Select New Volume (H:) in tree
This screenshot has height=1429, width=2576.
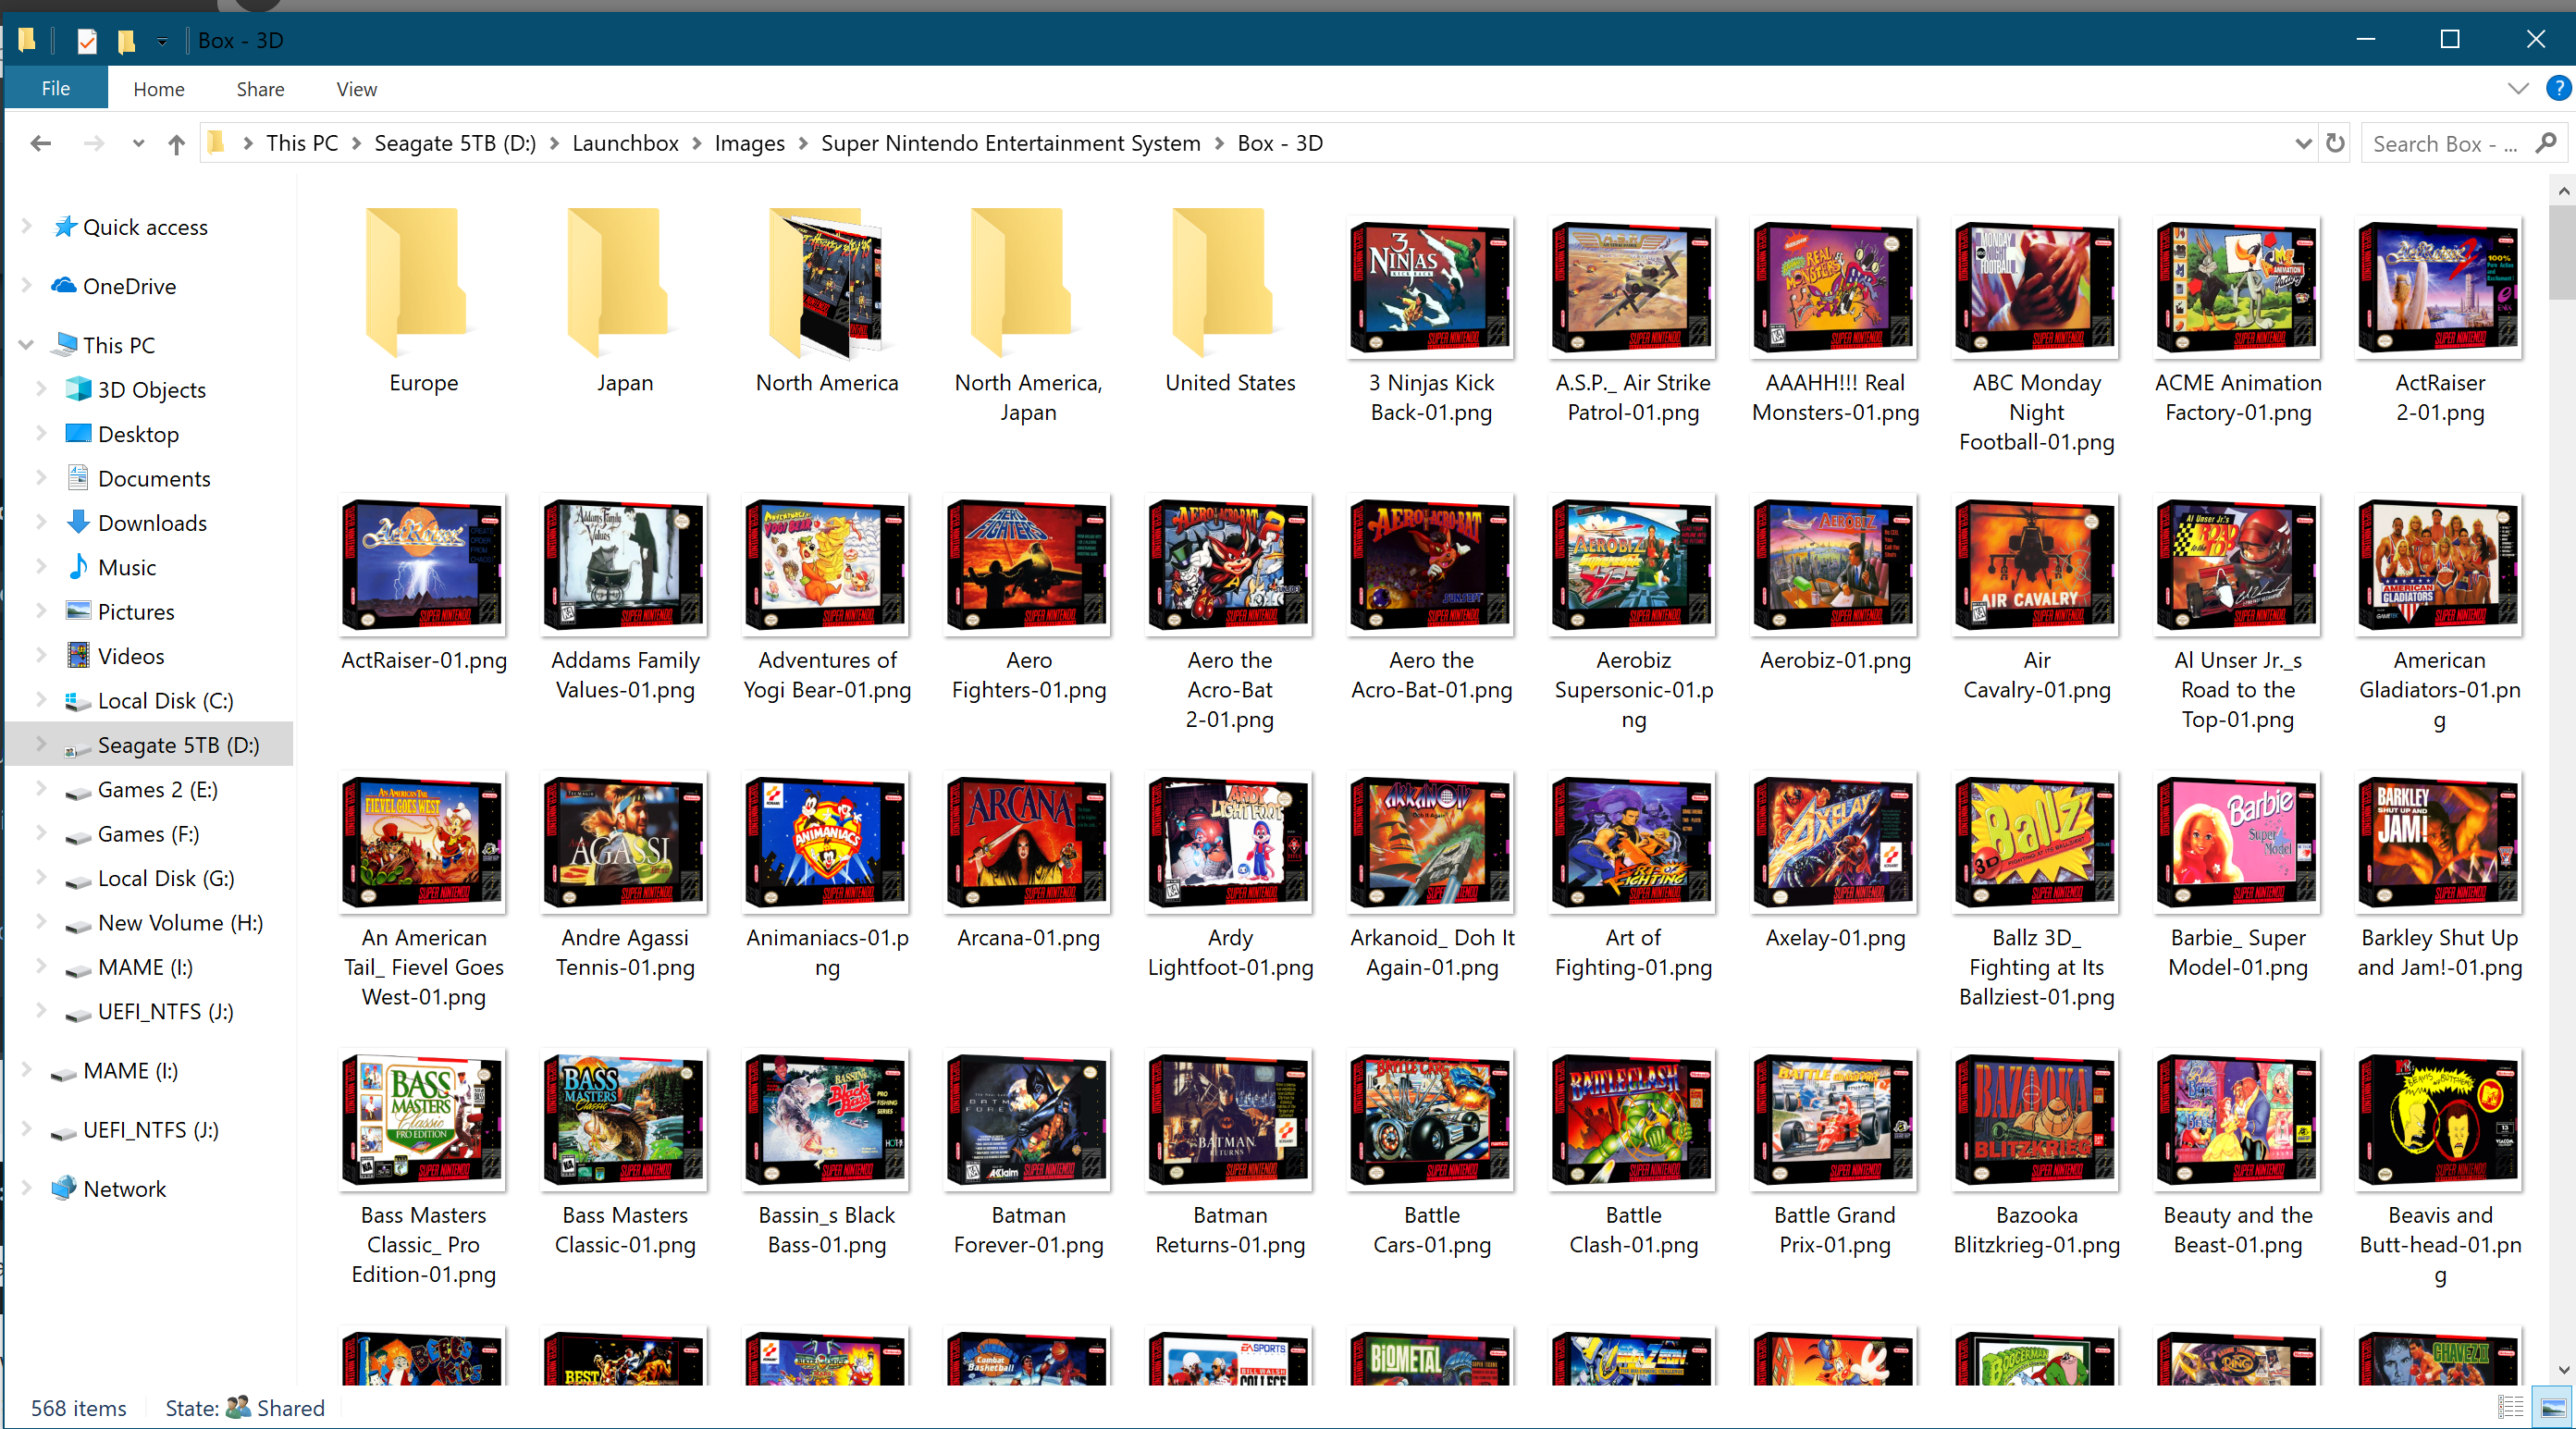[180, 922]
